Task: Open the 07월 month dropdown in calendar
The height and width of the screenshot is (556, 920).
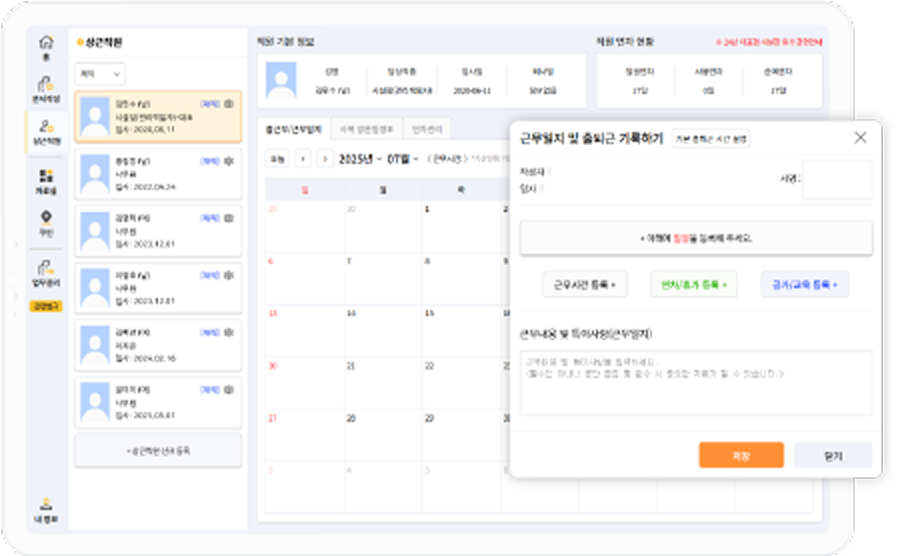Action: 404,159
